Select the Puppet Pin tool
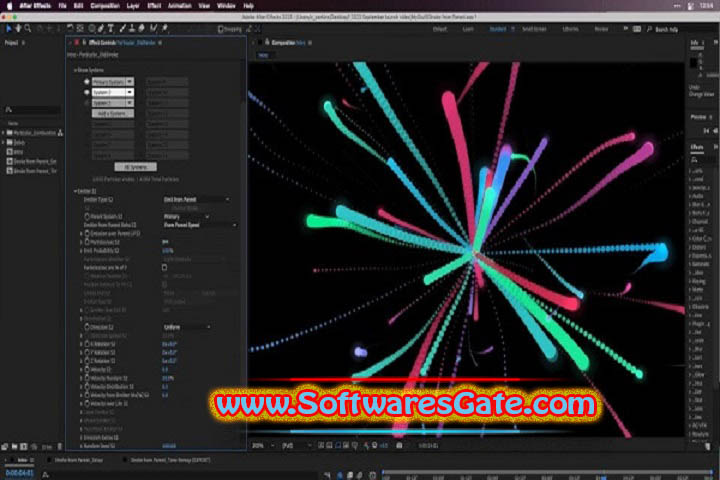 click(x=164, y=29)
